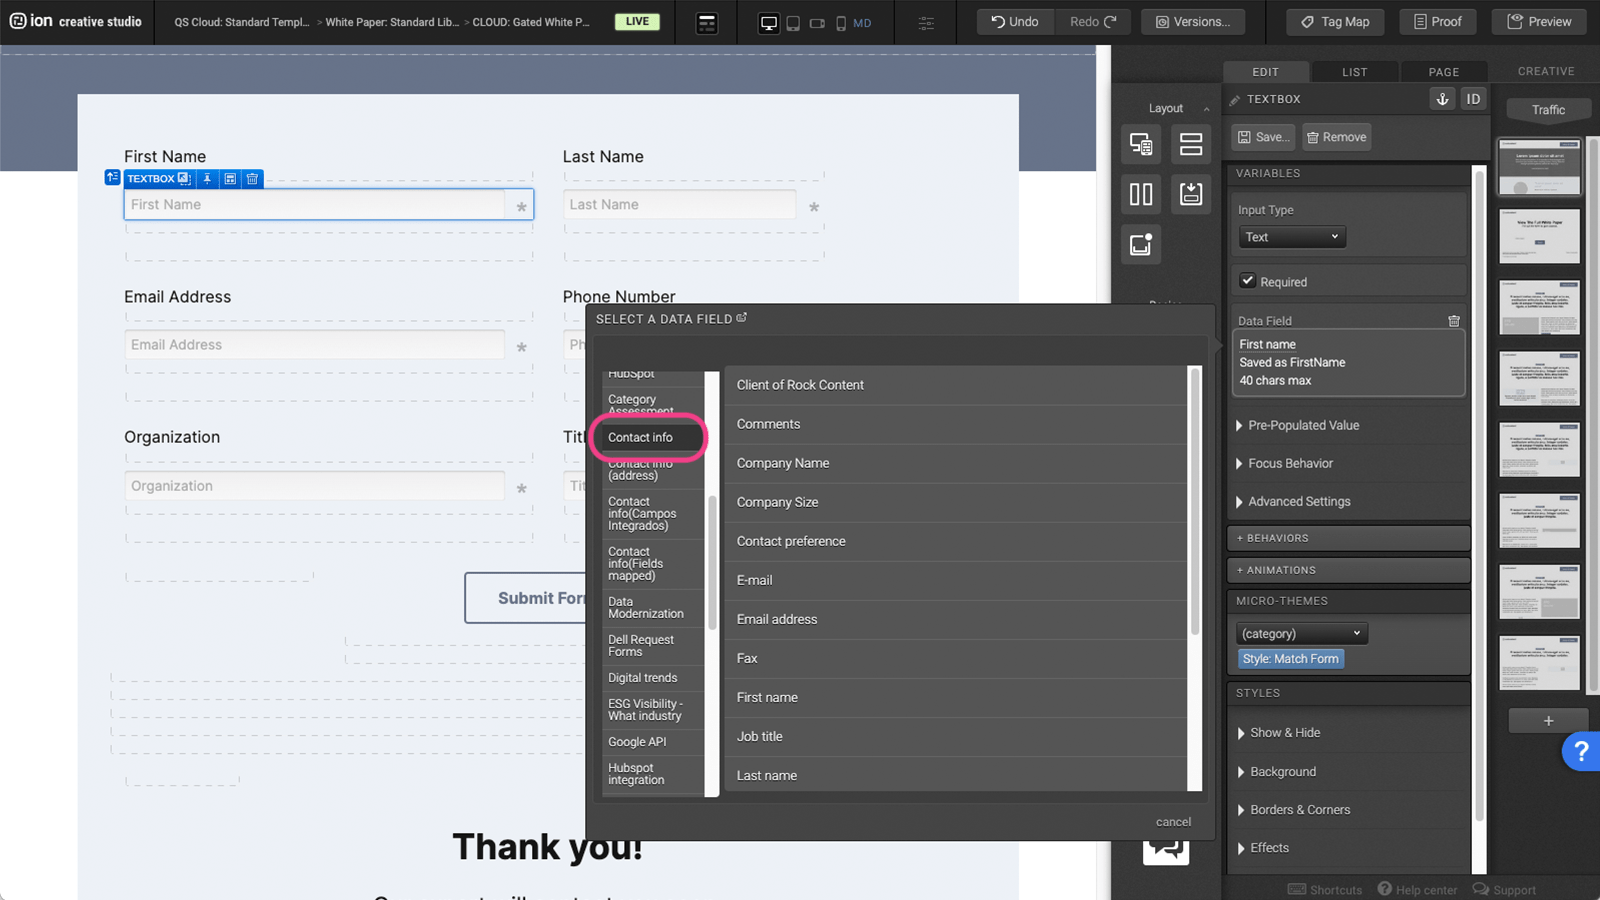
Task: Click the Preview button
Action: click(1539, 22)
